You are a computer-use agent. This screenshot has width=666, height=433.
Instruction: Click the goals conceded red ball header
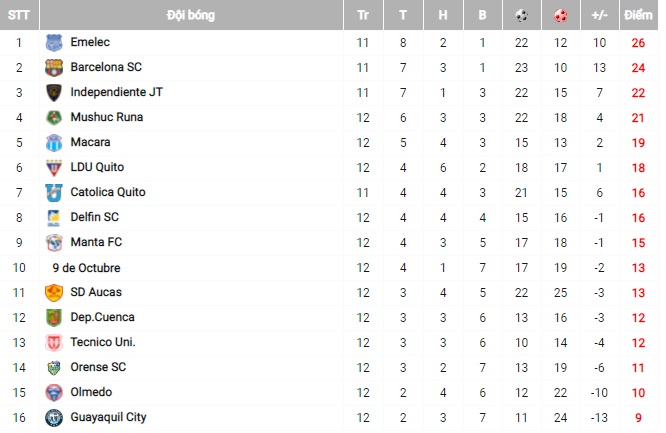560,16
